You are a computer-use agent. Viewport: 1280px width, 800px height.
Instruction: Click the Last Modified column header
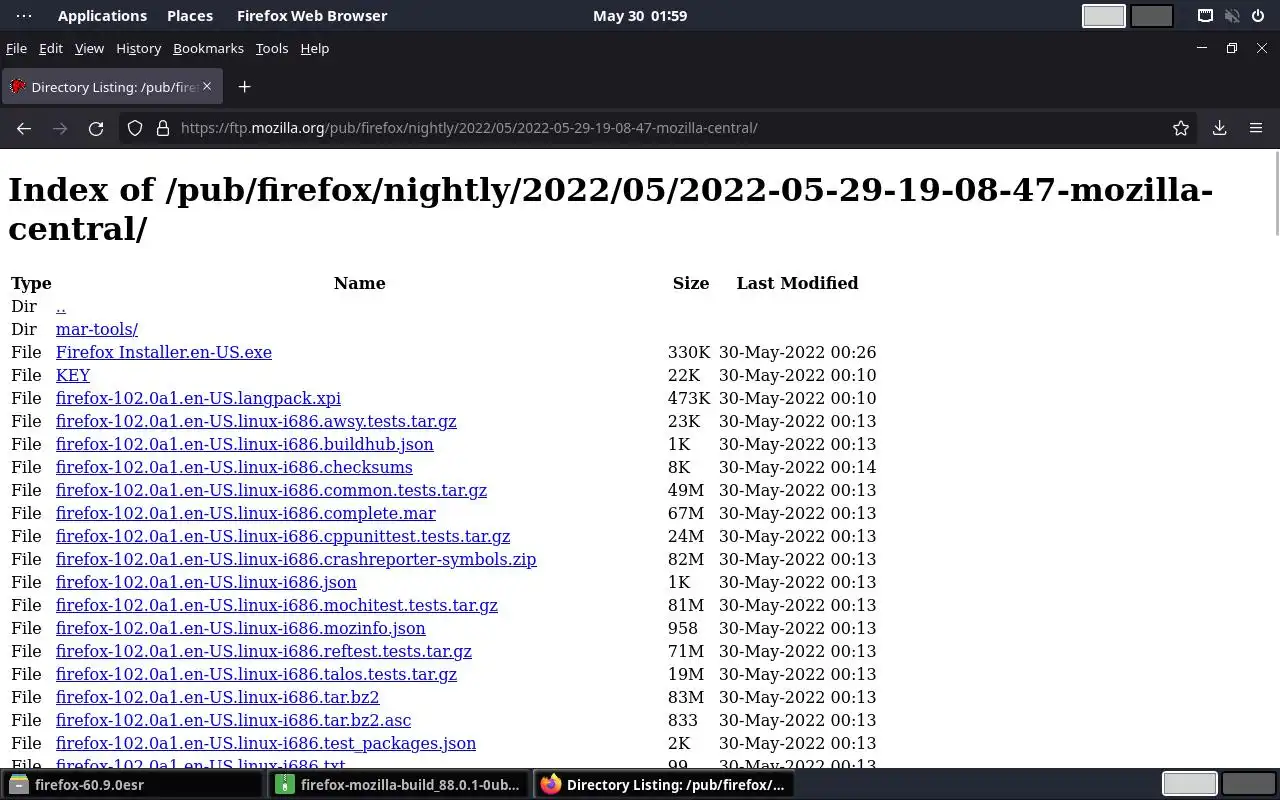click(797, 283)
